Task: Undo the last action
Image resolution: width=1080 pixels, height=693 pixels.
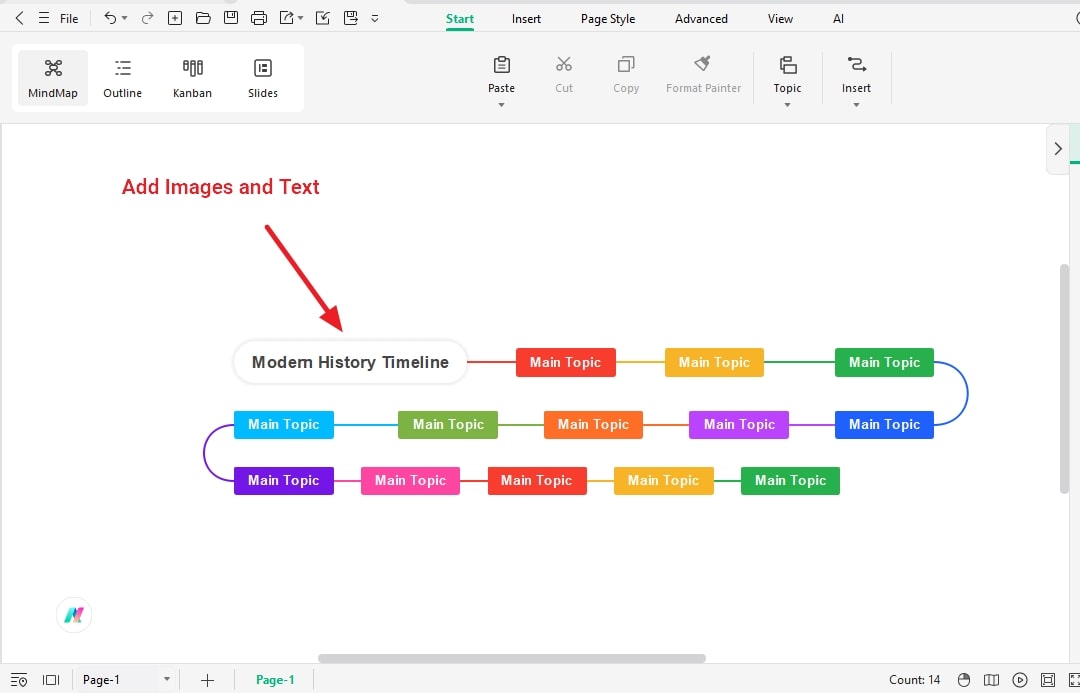Action: pos(110,19)
